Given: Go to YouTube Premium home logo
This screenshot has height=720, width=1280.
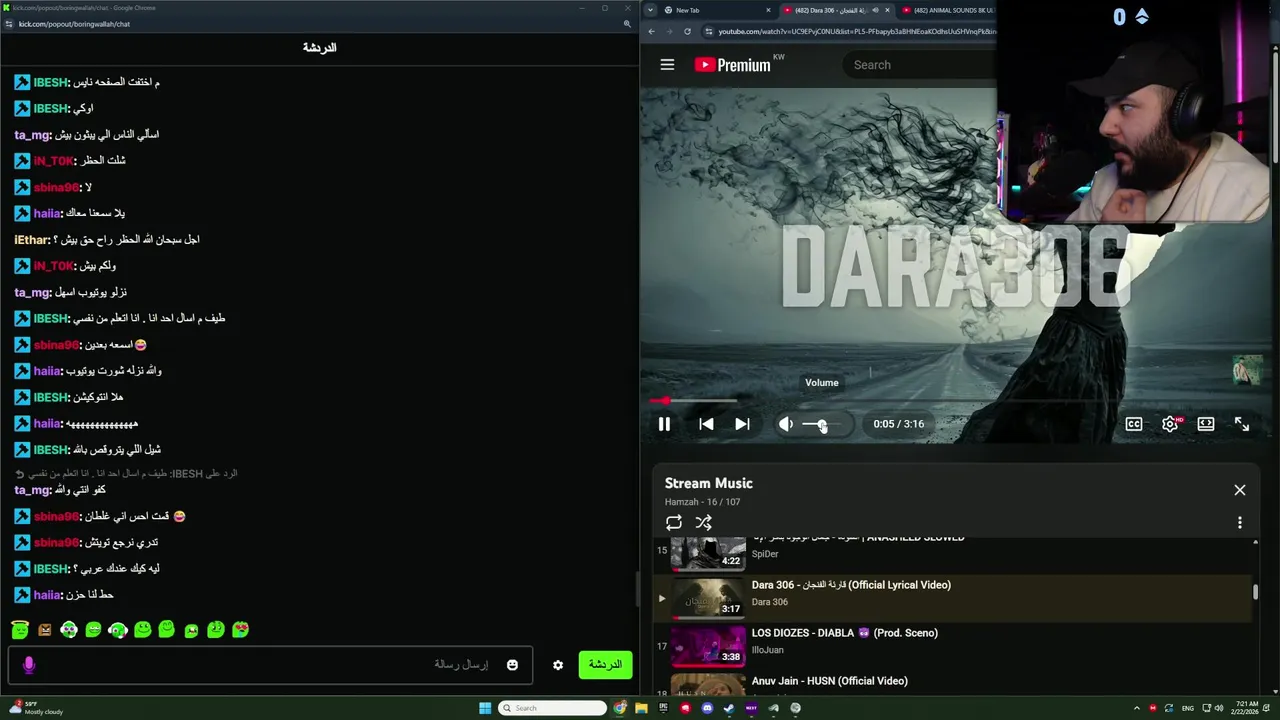Looking at the screenshot, I should point(733,65).
